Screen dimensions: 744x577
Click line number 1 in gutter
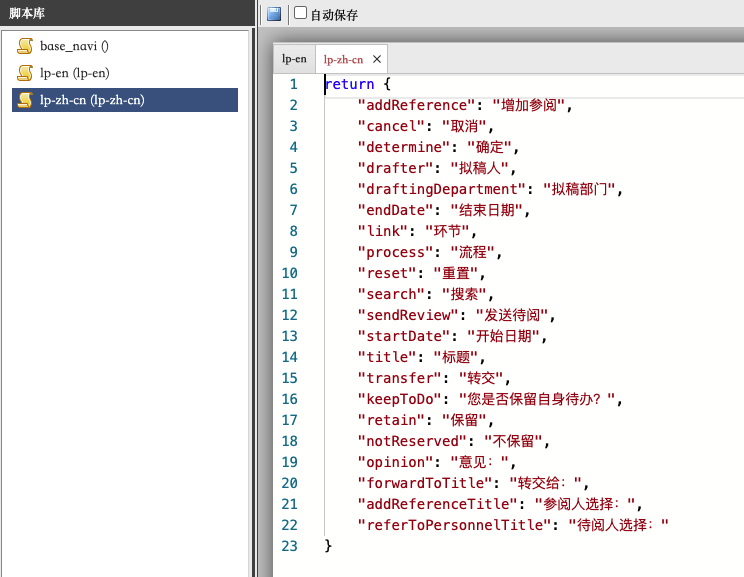click(293, 84)
